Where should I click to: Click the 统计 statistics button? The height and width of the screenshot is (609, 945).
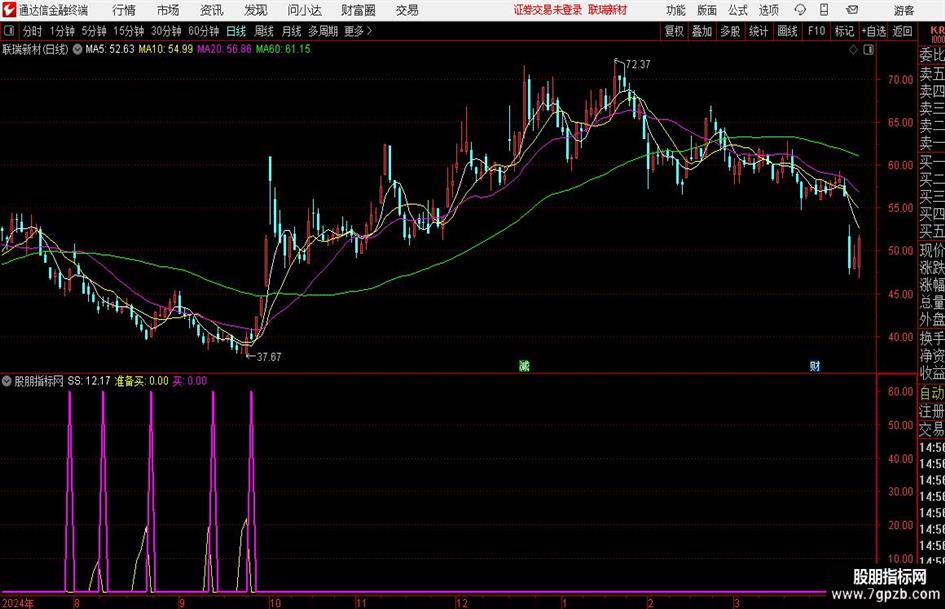click(x=758, y=31)
